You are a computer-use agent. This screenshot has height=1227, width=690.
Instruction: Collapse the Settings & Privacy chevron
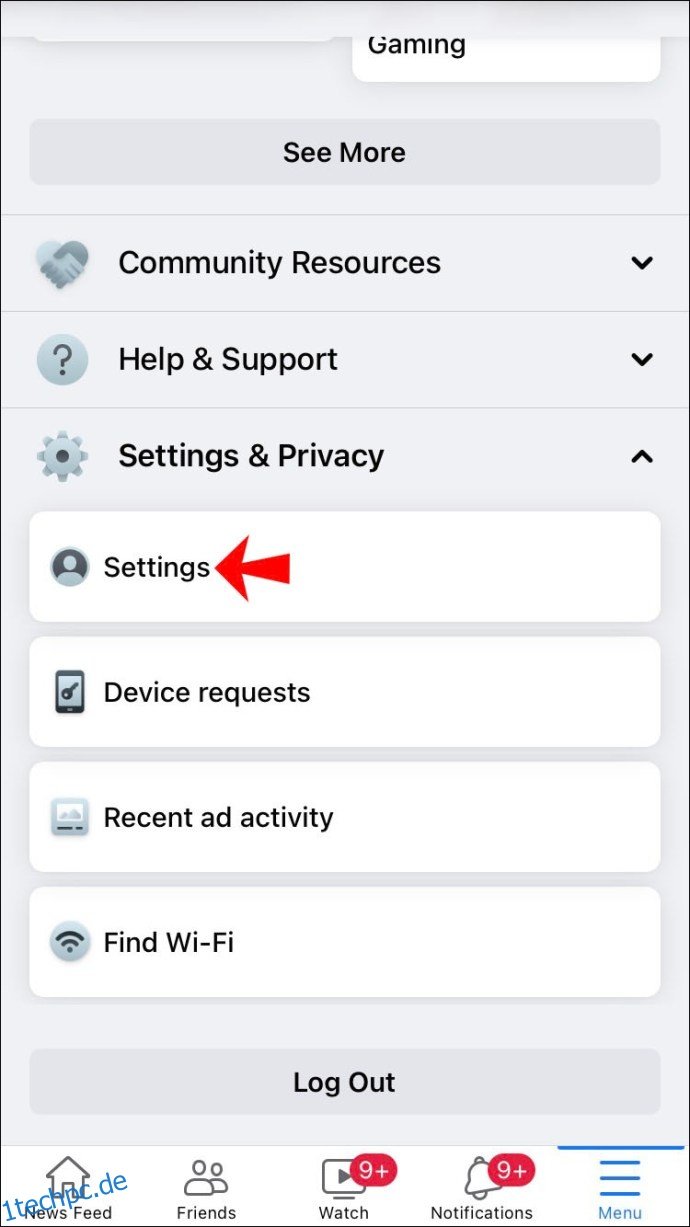(642, 456)
